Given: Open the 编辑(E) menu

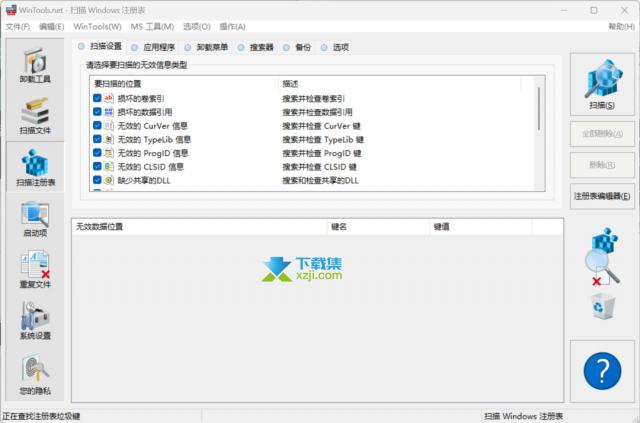Looking at the screenshot, I should (51, 27).
